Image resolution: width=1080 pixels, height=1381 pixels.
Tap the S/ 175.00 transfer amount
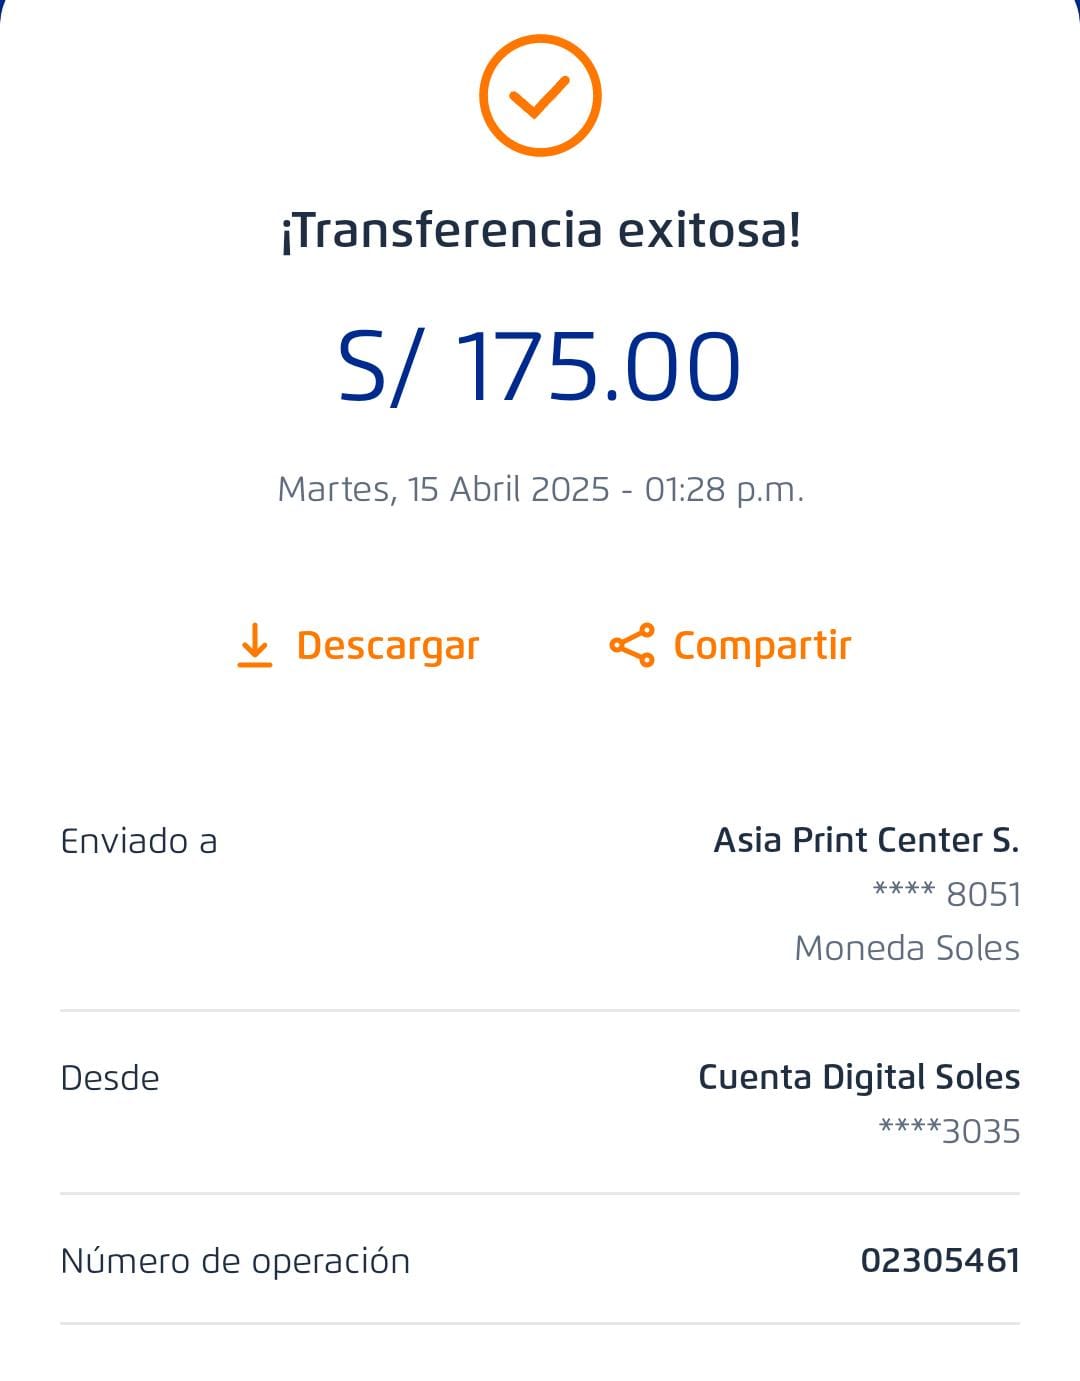point(540,367)
